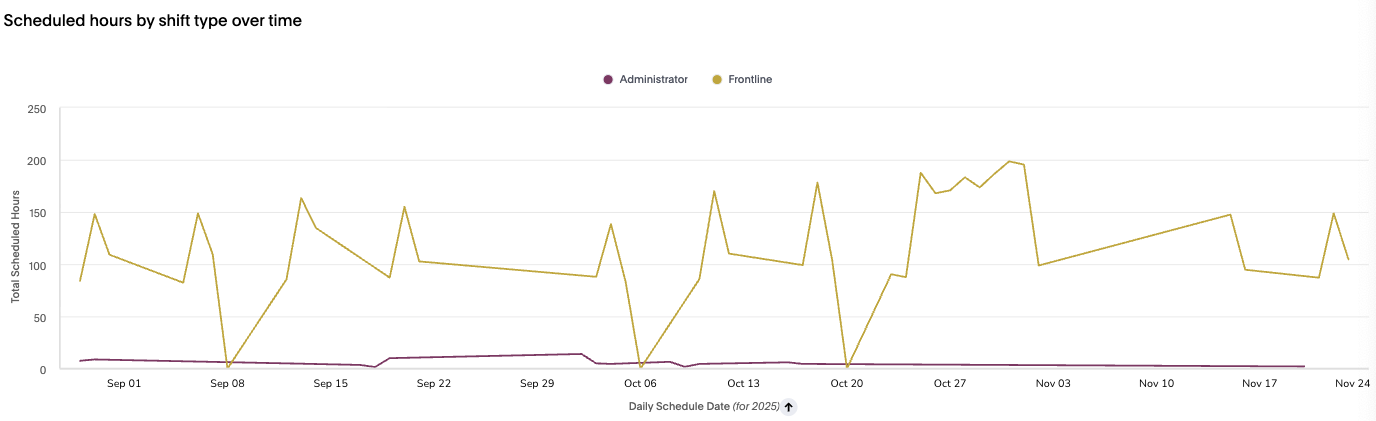The image size is (1376, 421).
Task: Toggle the Administrator series legend label
Action: [x=653, y=79]
